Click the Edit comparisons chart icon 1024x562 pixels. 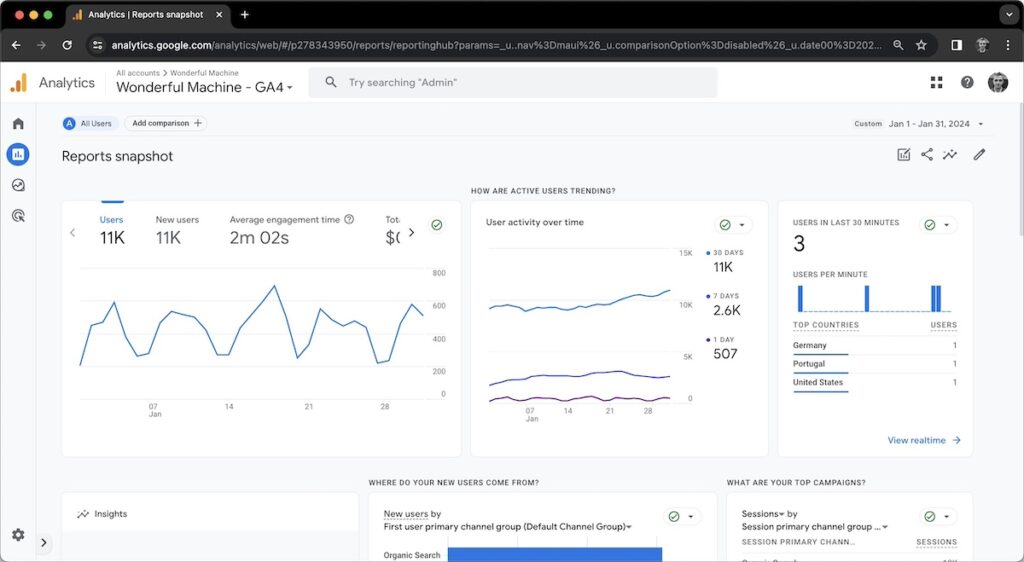(904, 155)
